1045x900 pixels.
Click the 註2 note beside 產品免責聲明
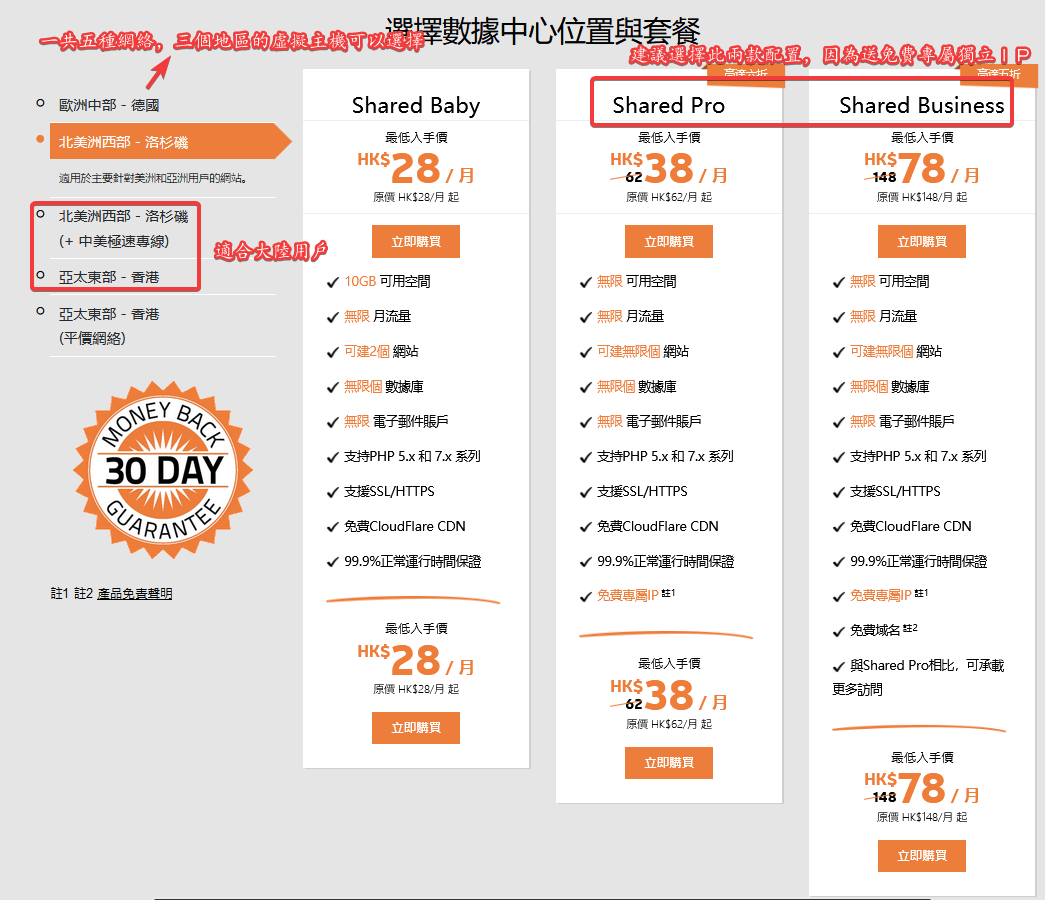click(83, 593)
